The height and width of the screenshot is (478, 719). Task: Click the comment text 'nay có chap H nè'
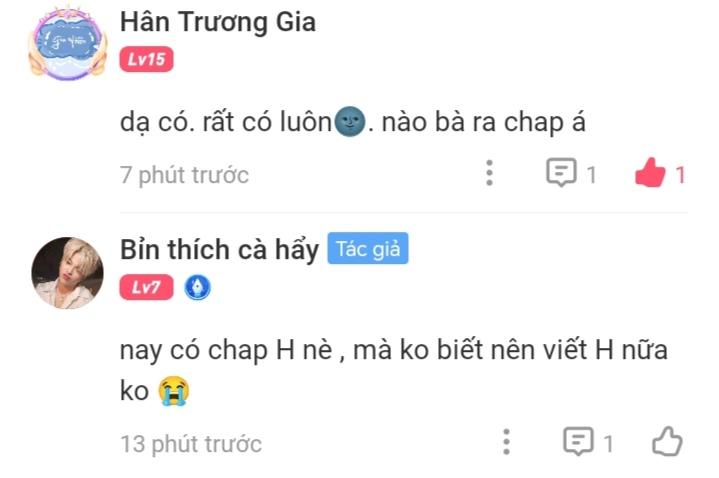[226, 350]
